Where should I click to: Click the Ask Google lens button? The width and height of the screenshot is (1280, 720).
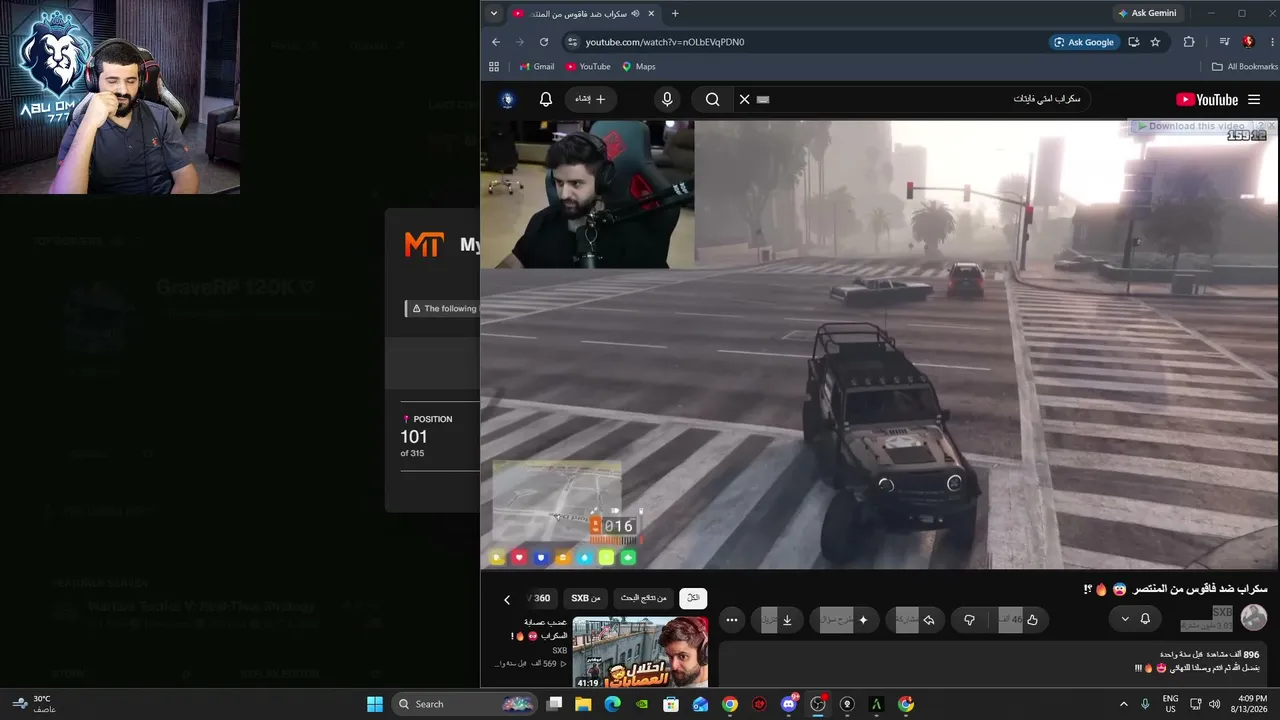coord(1083,42)
